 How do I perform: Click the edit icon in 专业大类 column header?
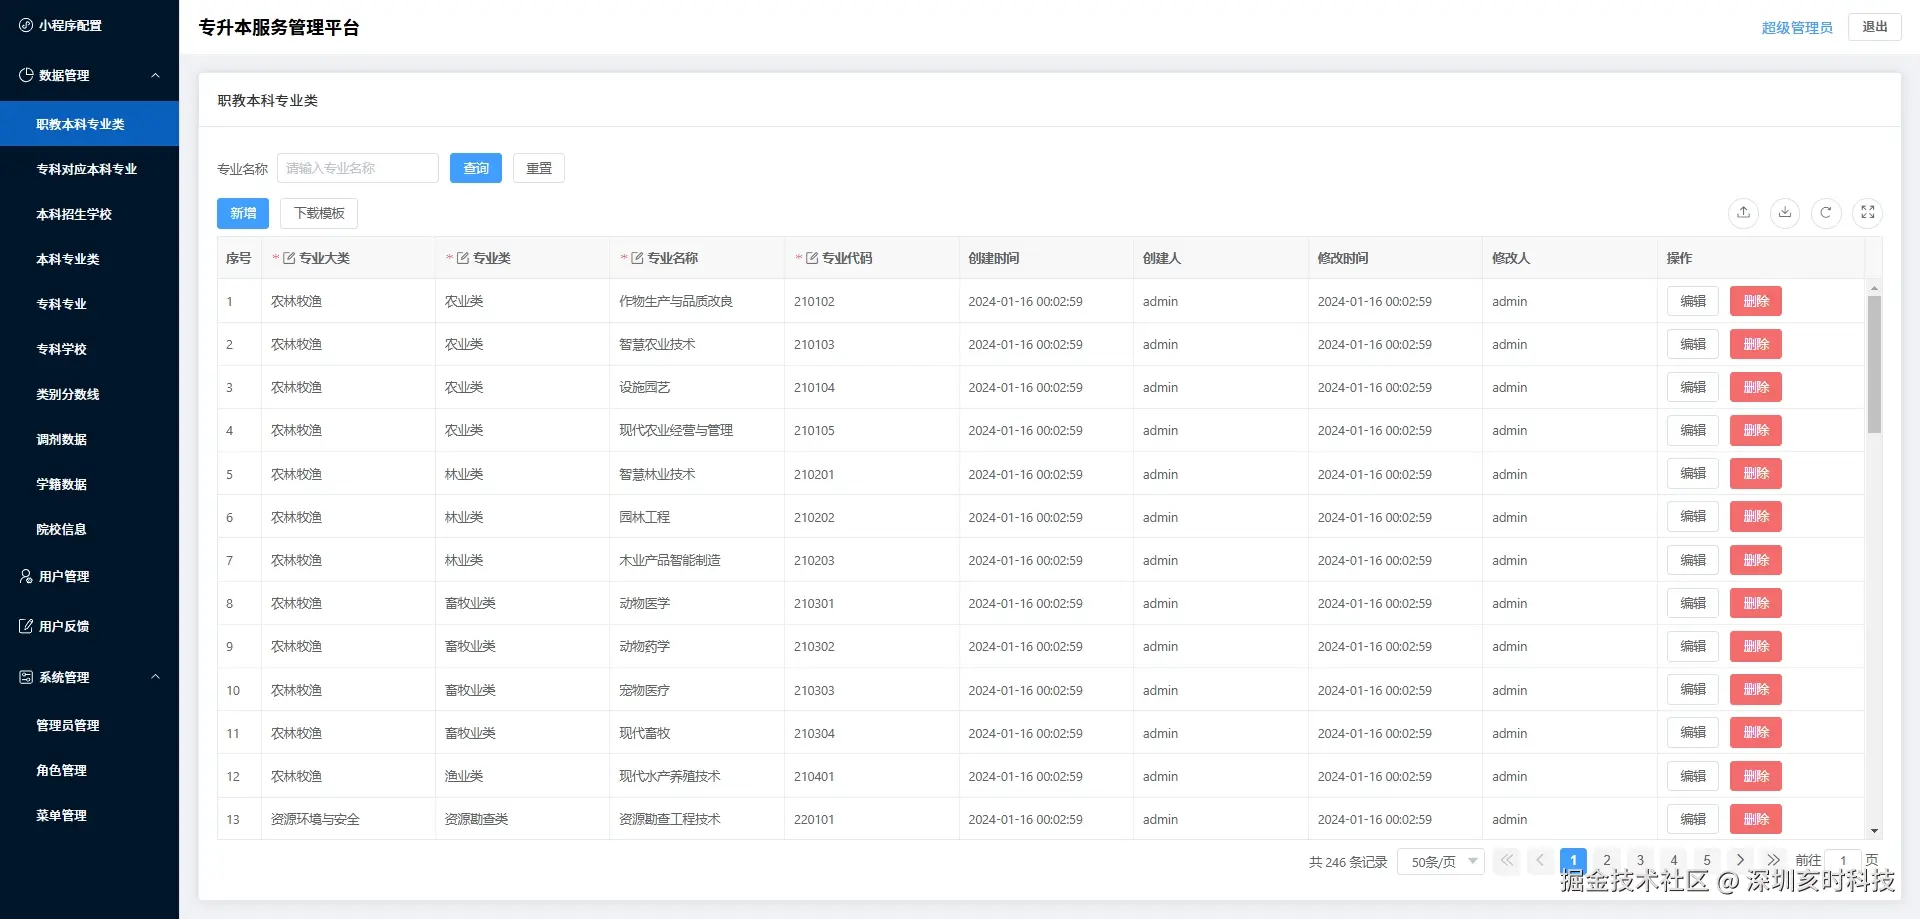[x=289, y=258]
